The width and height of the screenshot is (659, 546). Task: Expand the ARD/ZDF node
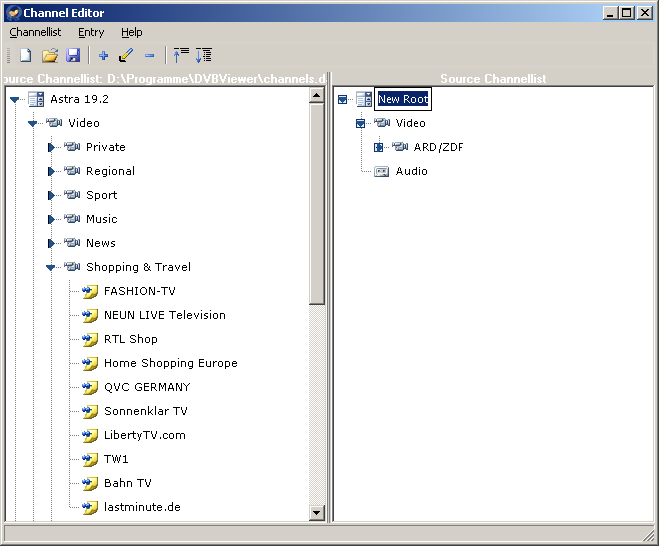point(378,148)
